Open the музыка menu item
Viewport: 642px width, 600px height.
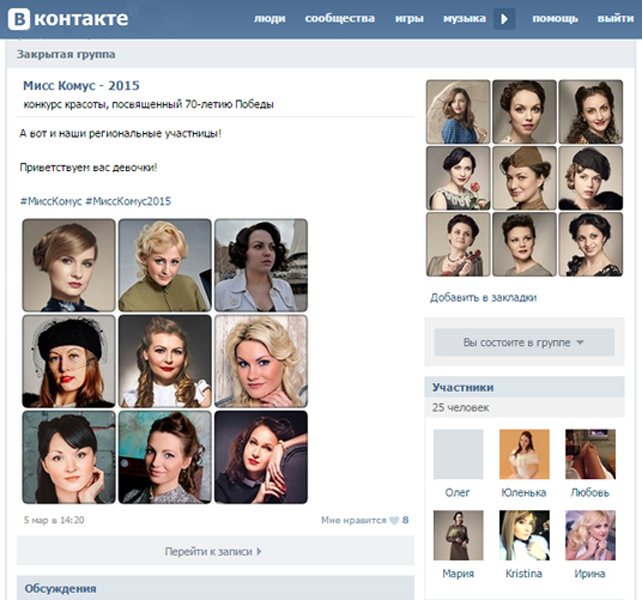465,18
